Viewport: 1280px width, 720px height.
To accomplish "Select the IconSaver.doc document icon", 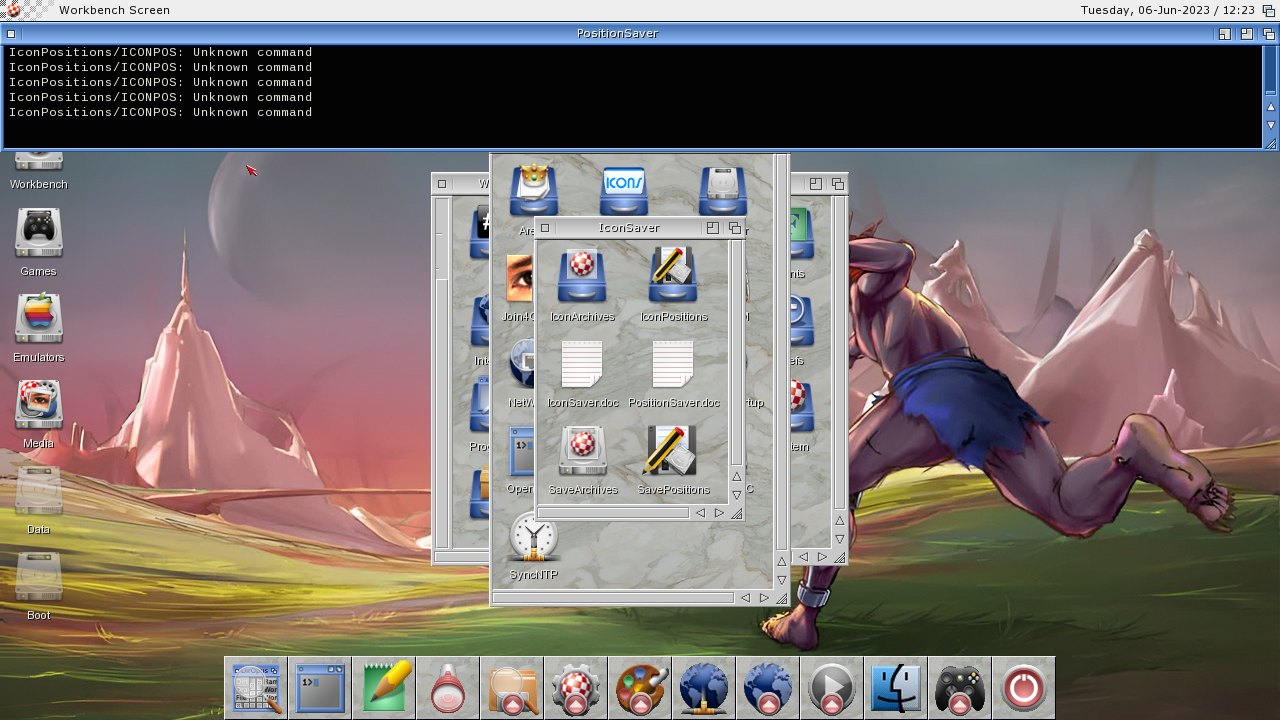I will [x=582, y=364].
